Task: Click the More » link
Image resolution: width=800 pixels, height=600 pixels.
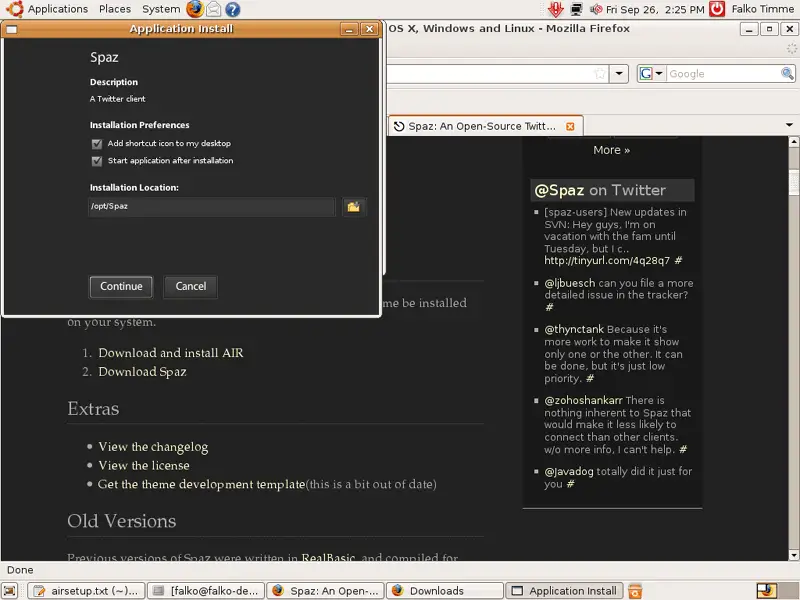Action: (x=612, y=150)
